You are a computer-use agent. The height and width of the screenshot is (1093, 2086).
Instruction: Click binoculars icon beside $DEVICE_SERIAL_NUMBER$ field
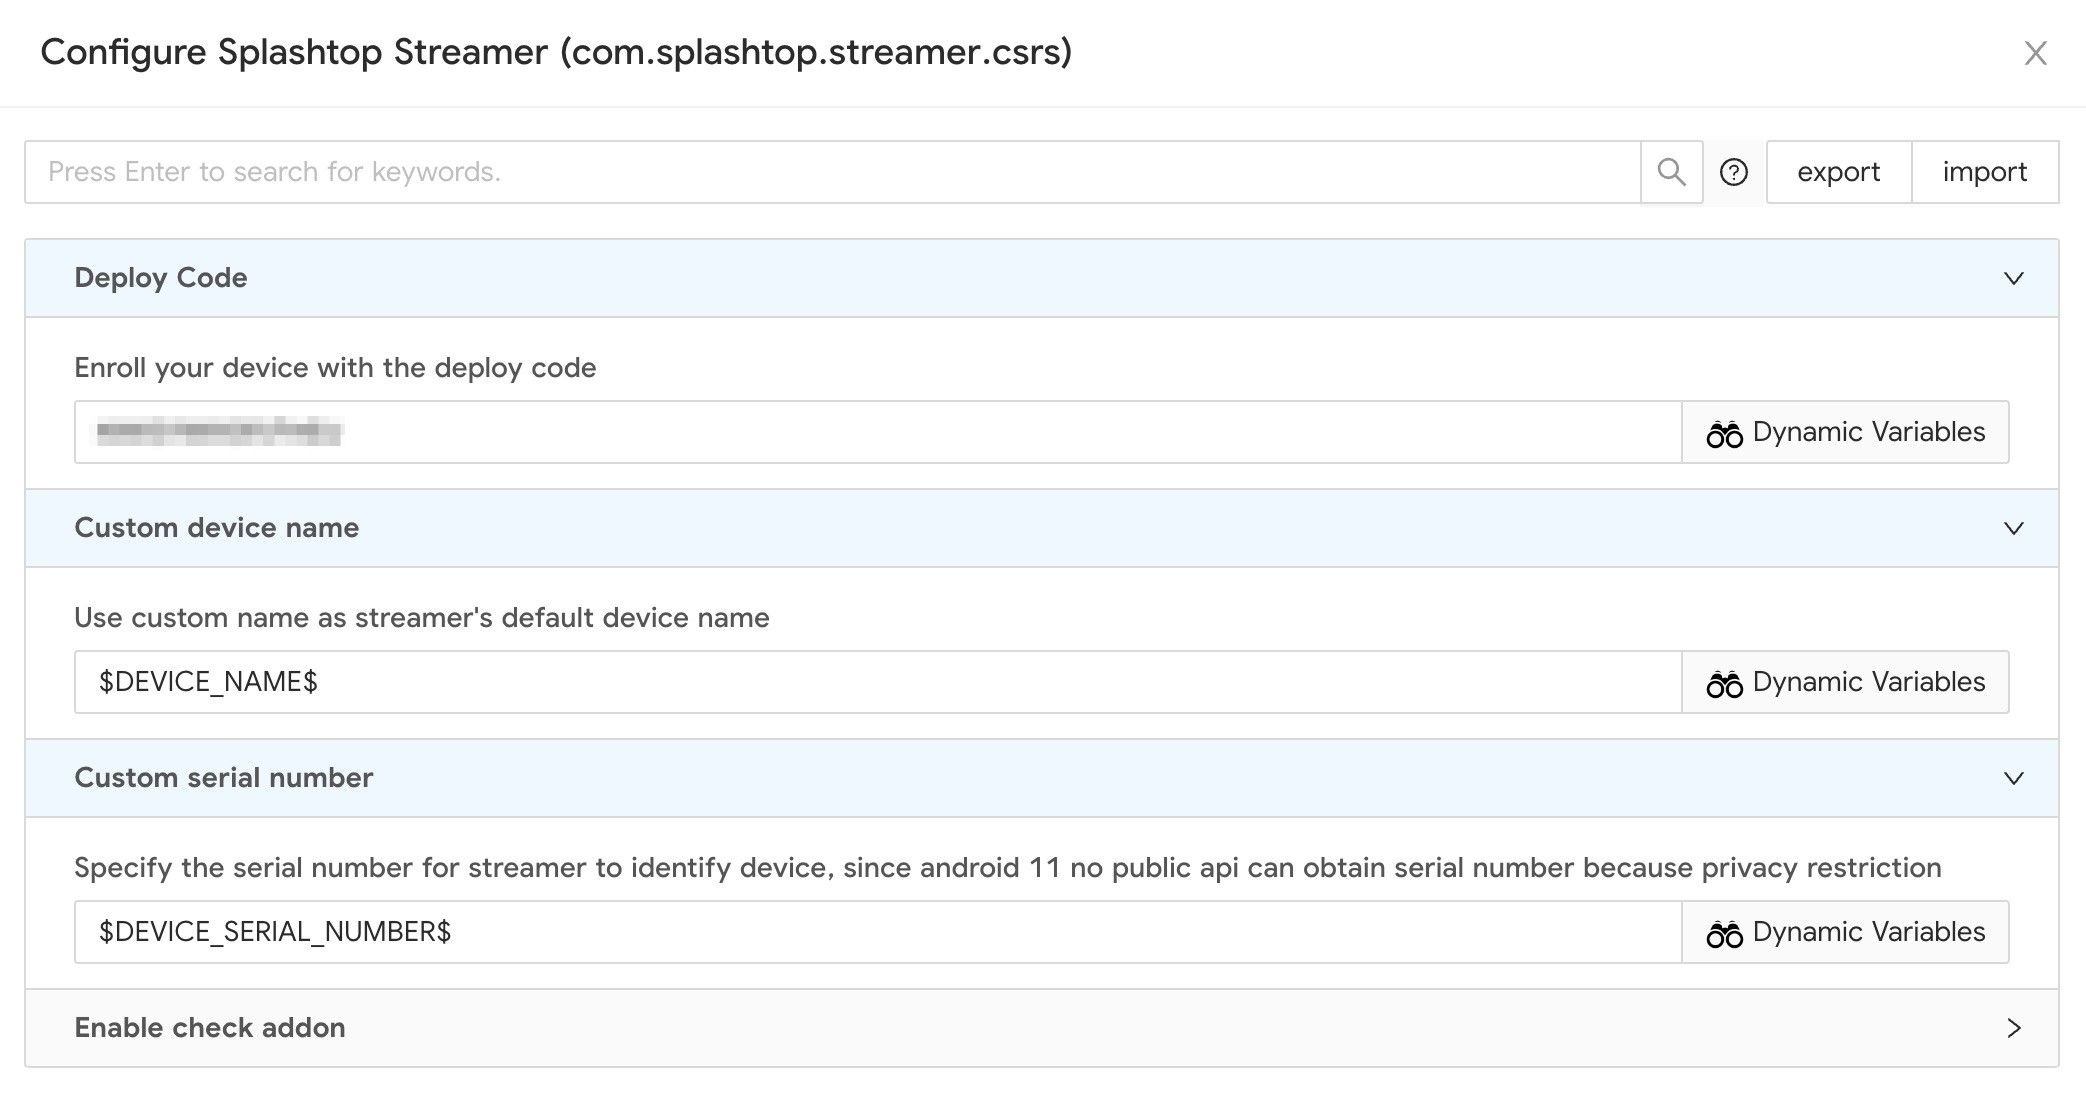point(1724,933)
